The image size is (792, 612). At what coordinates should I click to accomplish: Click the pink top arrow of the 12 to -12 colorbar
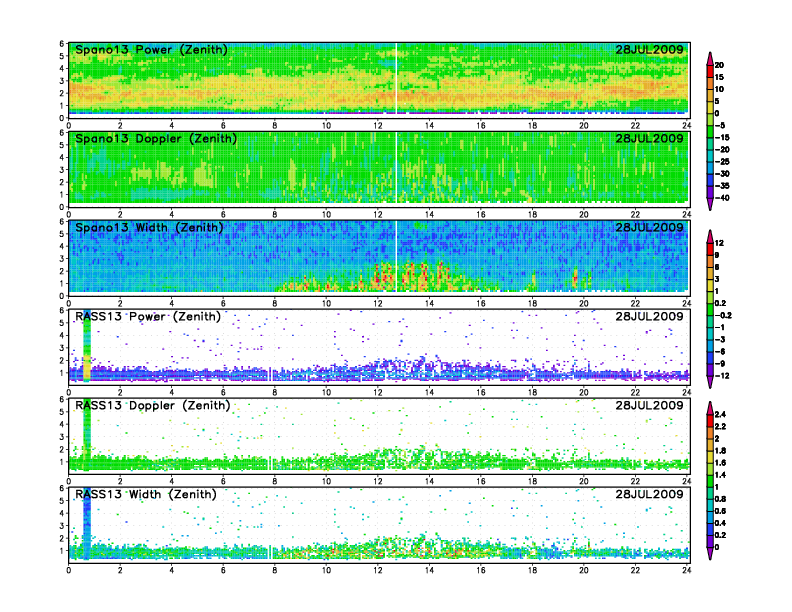coord(710,236)
